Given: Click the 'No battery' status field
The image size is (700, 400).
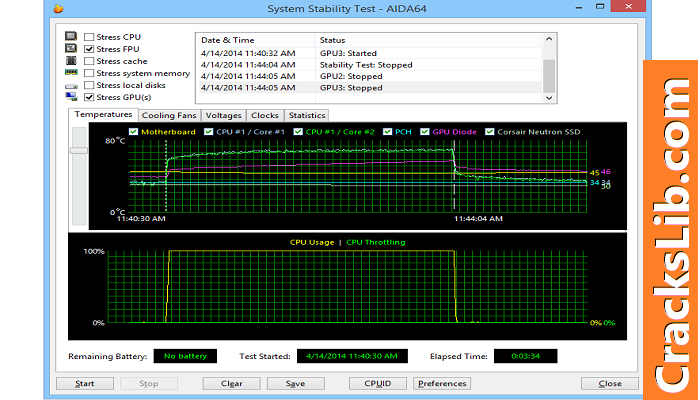Looking at the screenshot, I should coord(185,356).
